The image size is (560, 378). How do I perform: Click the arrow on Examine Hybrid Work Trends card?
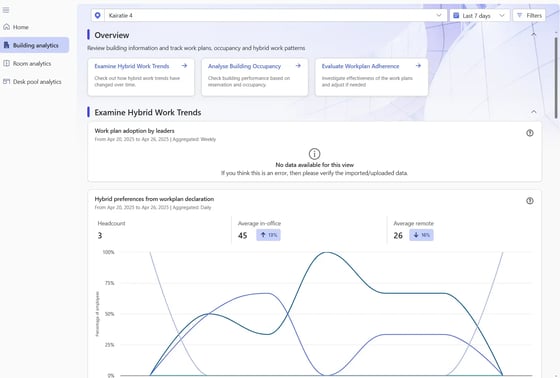[x=184, y=66]
